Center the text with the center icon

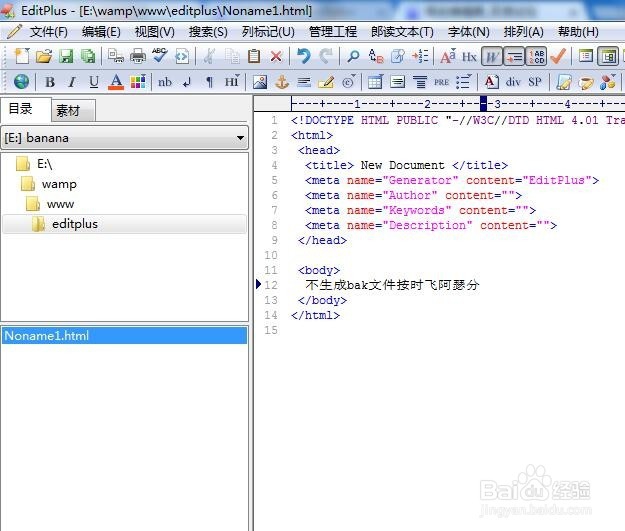420,82
